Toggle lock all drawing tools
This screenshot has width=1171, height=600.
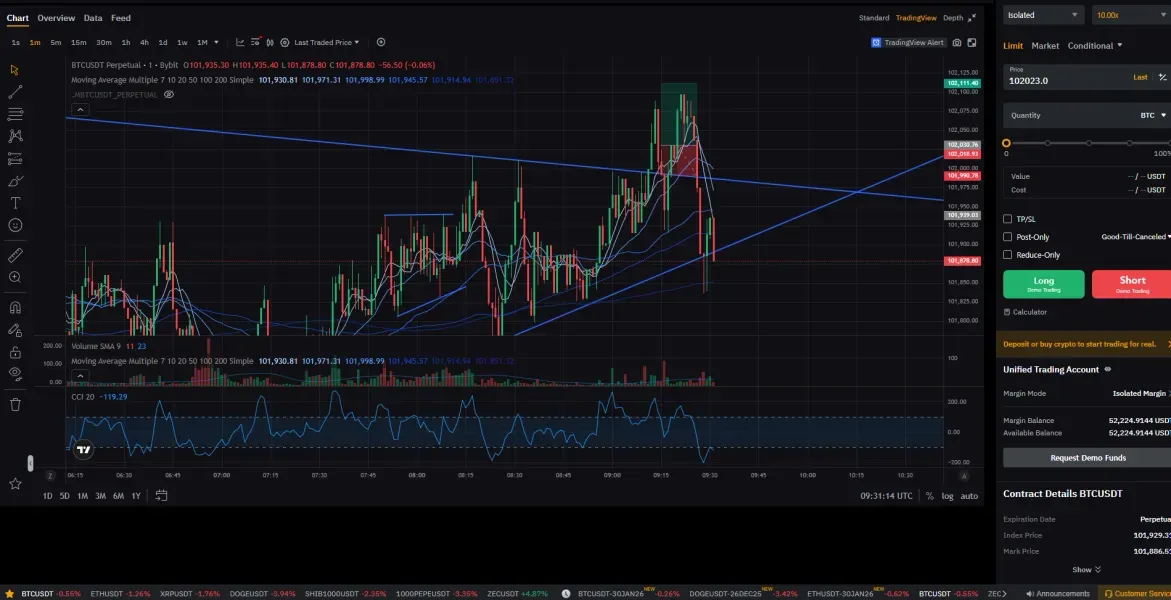click(15, 352)
